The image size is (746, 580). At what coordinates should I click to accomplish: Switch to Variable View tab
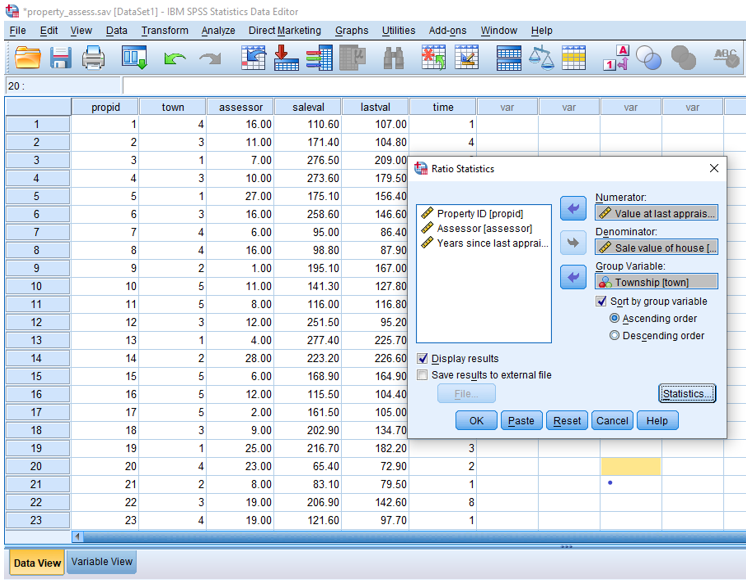pyautogui.click(x=102, y=562)
